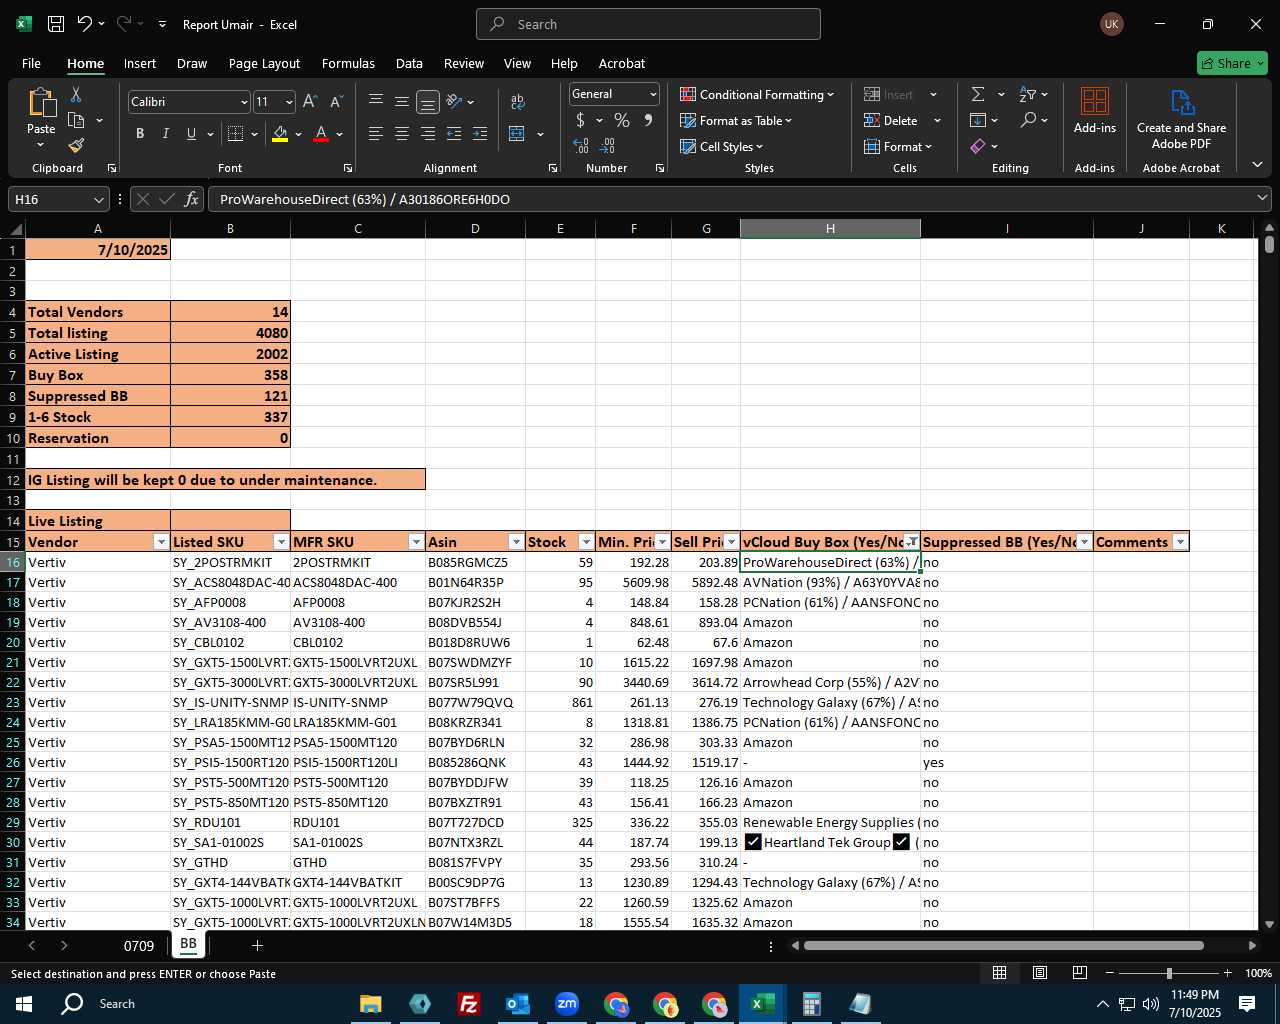Image resolution: width=1280 pixels, height=1024 pixels.
Task: Click the Increase Indent icon
Action: click(x=480, y=134)
